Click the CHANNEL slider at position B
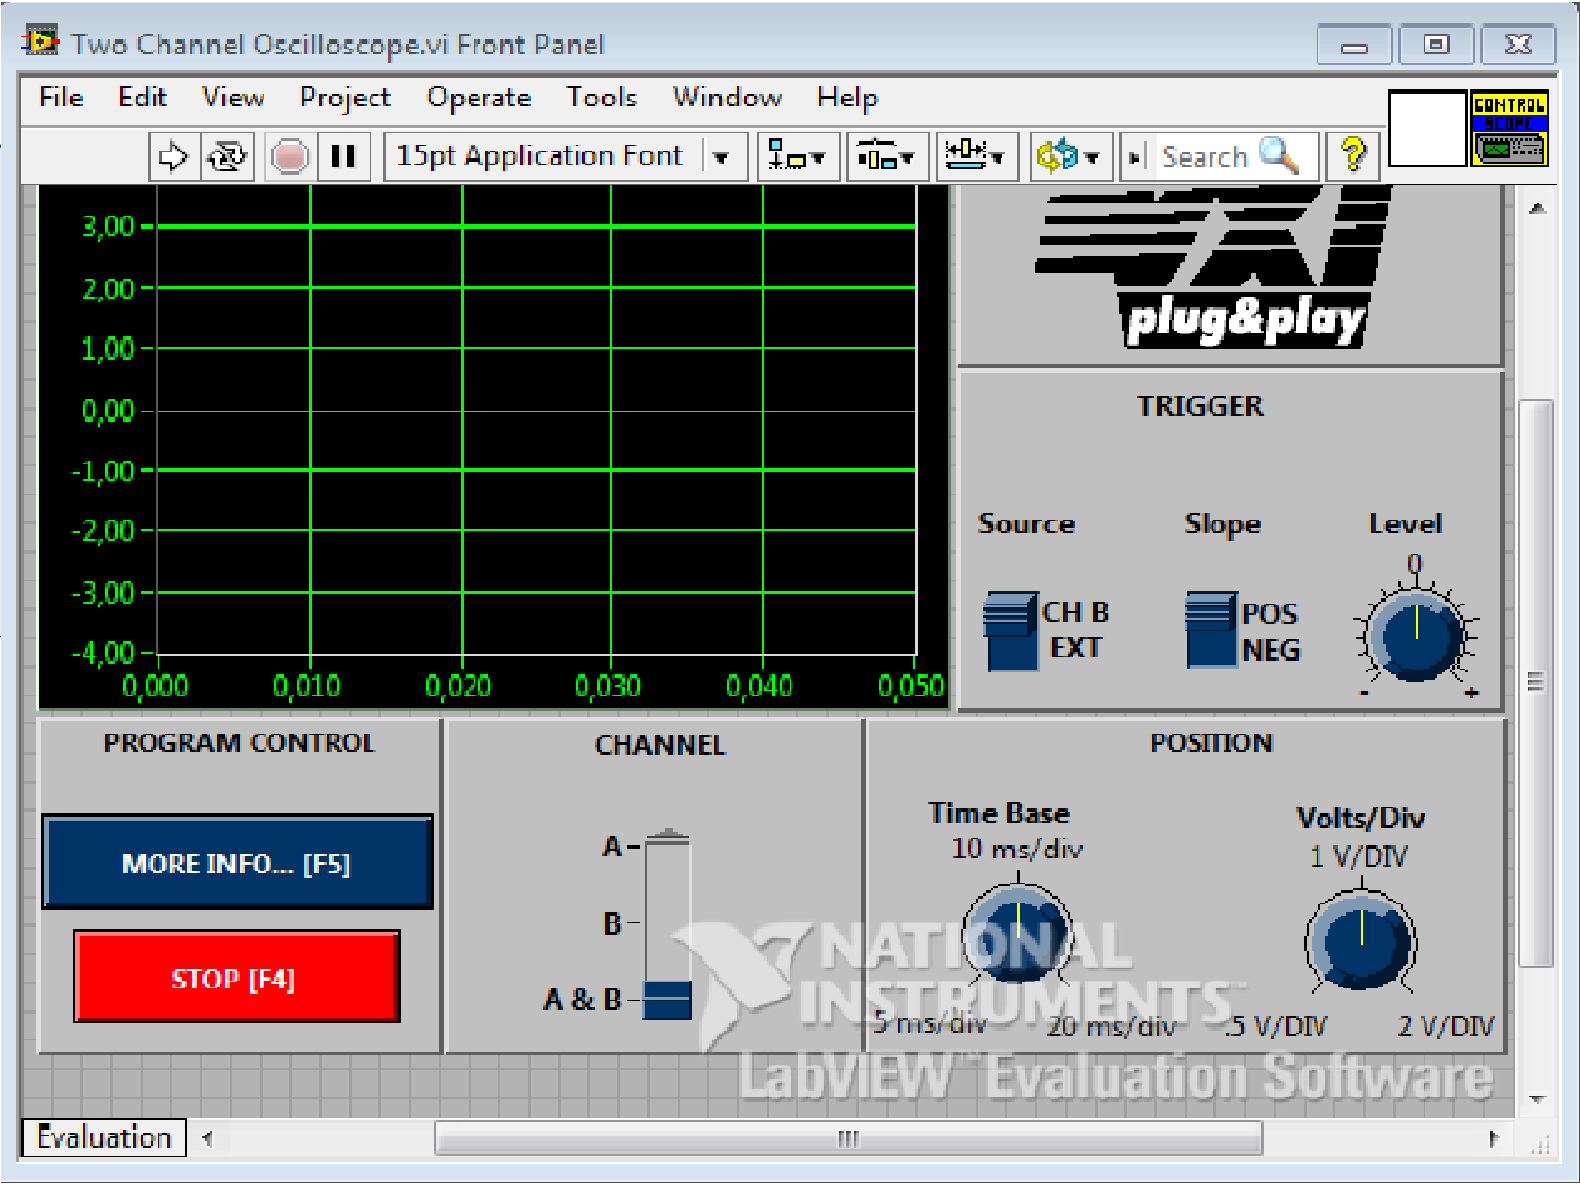Image resolution: width=1580 pixels, height=1185 pixels. tap(667, 923)
